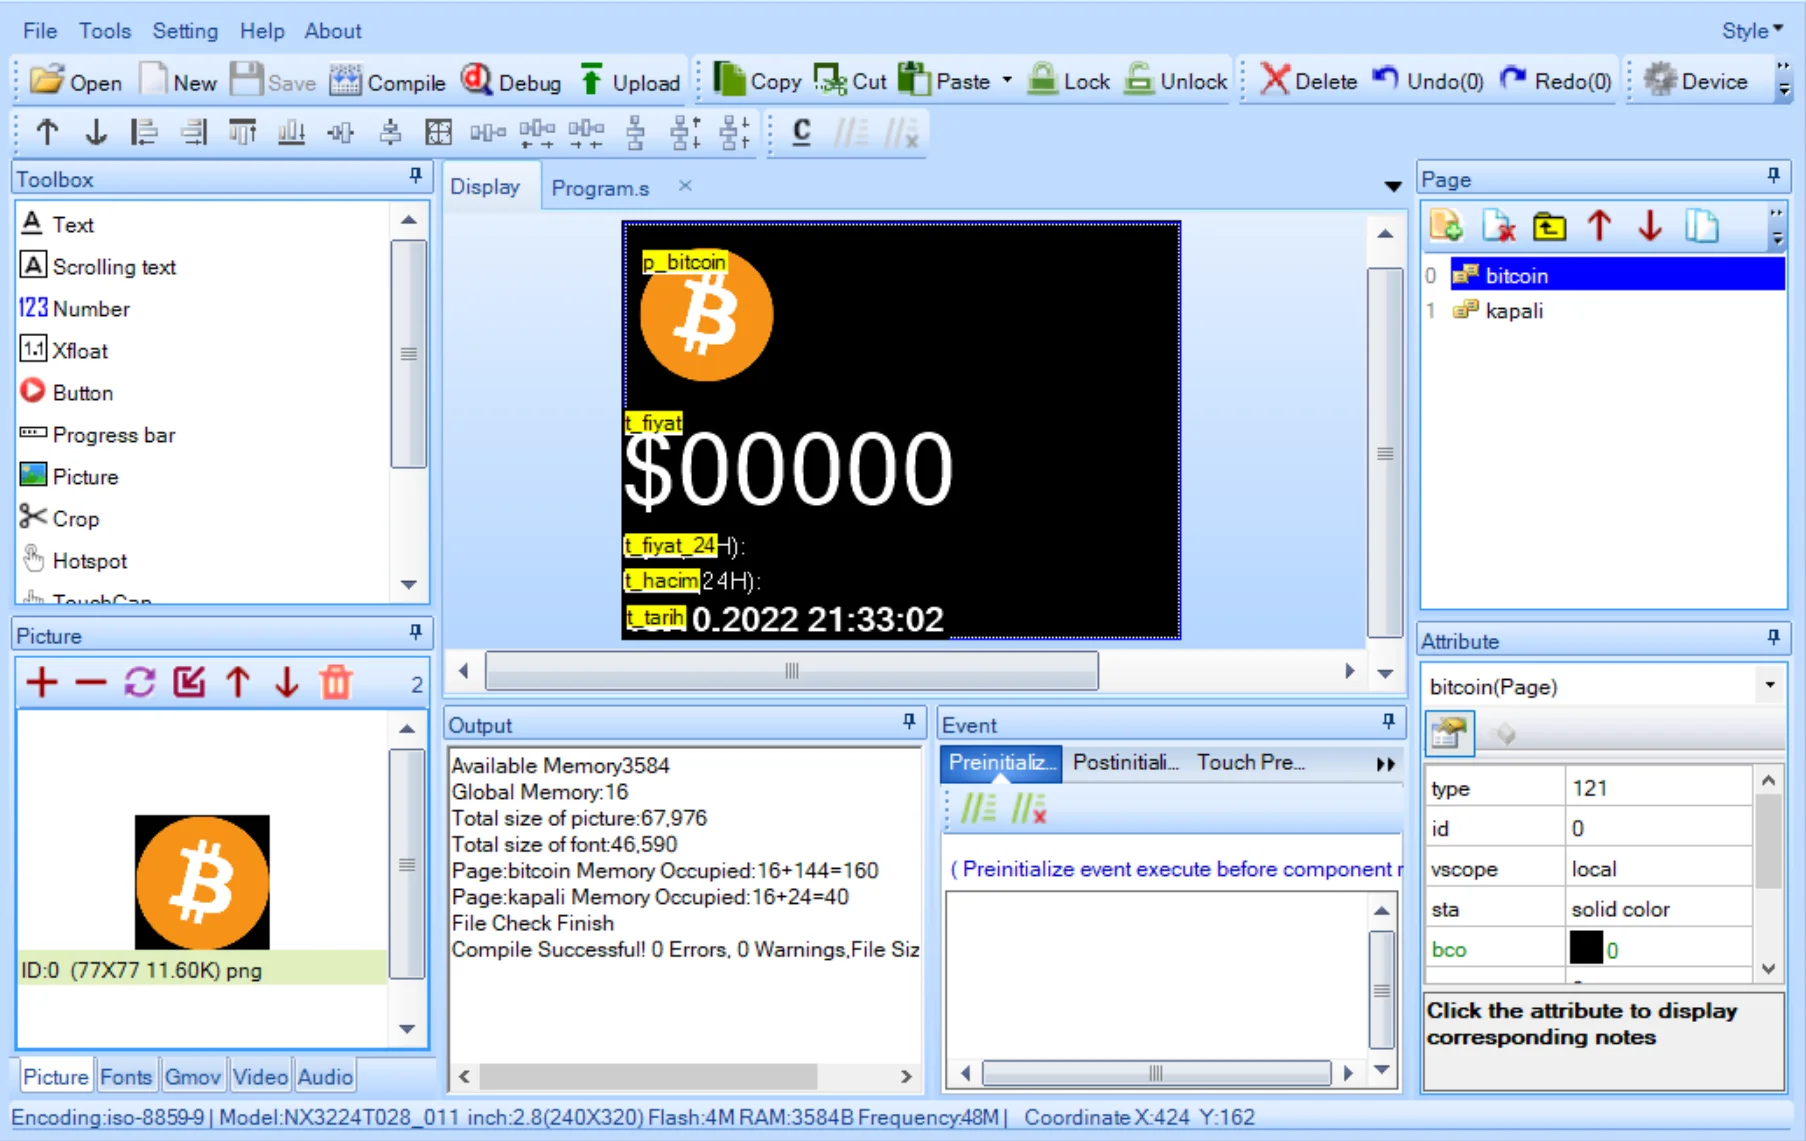Screen dimensions: 1806x1141
Task: Copy the selected component
Action: (757, 81)
